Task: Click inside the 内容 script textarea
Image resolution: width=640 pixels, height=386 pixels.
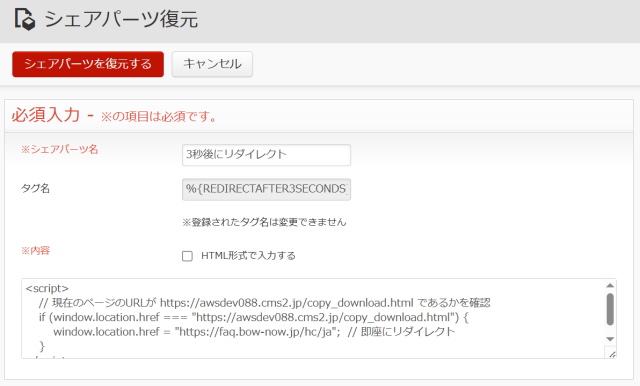Action: pyautogui.click(x=313, y=319)
